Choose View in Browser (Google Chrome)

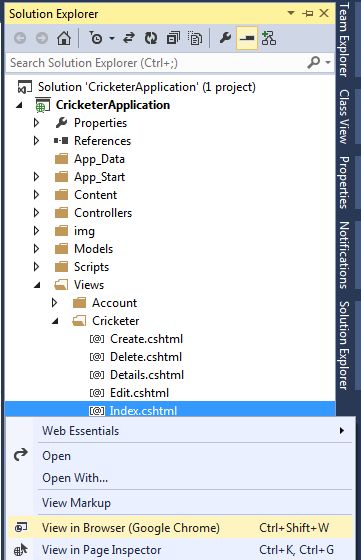180,528
